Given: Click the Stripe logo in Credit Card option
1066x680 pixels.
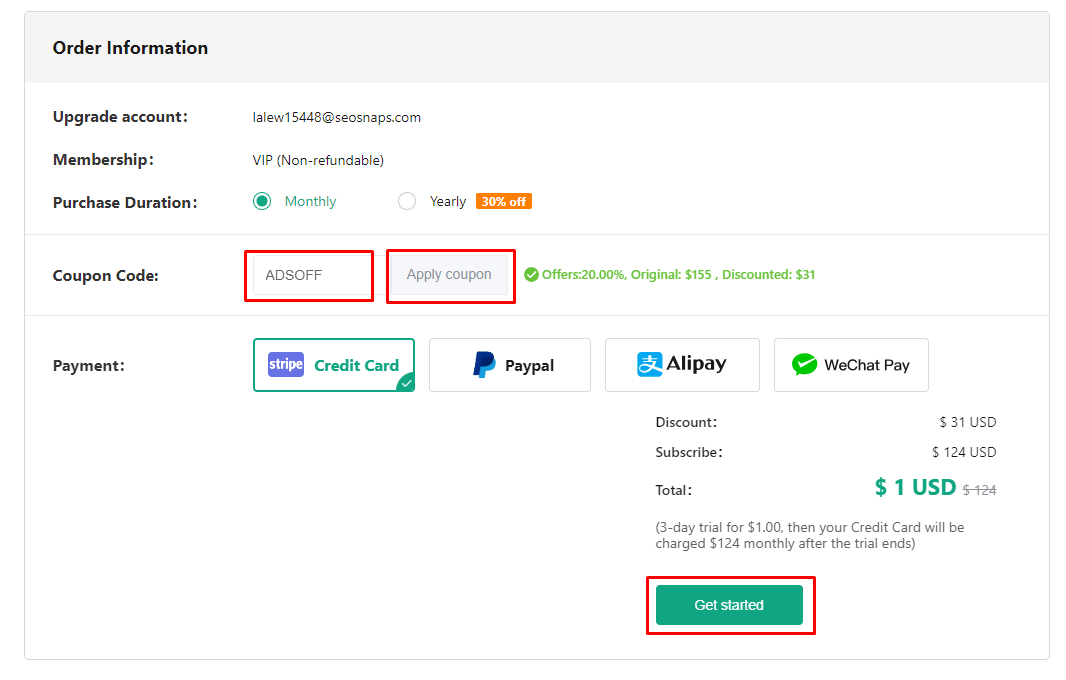Looking at the screenshot, I should click(286, 365).
